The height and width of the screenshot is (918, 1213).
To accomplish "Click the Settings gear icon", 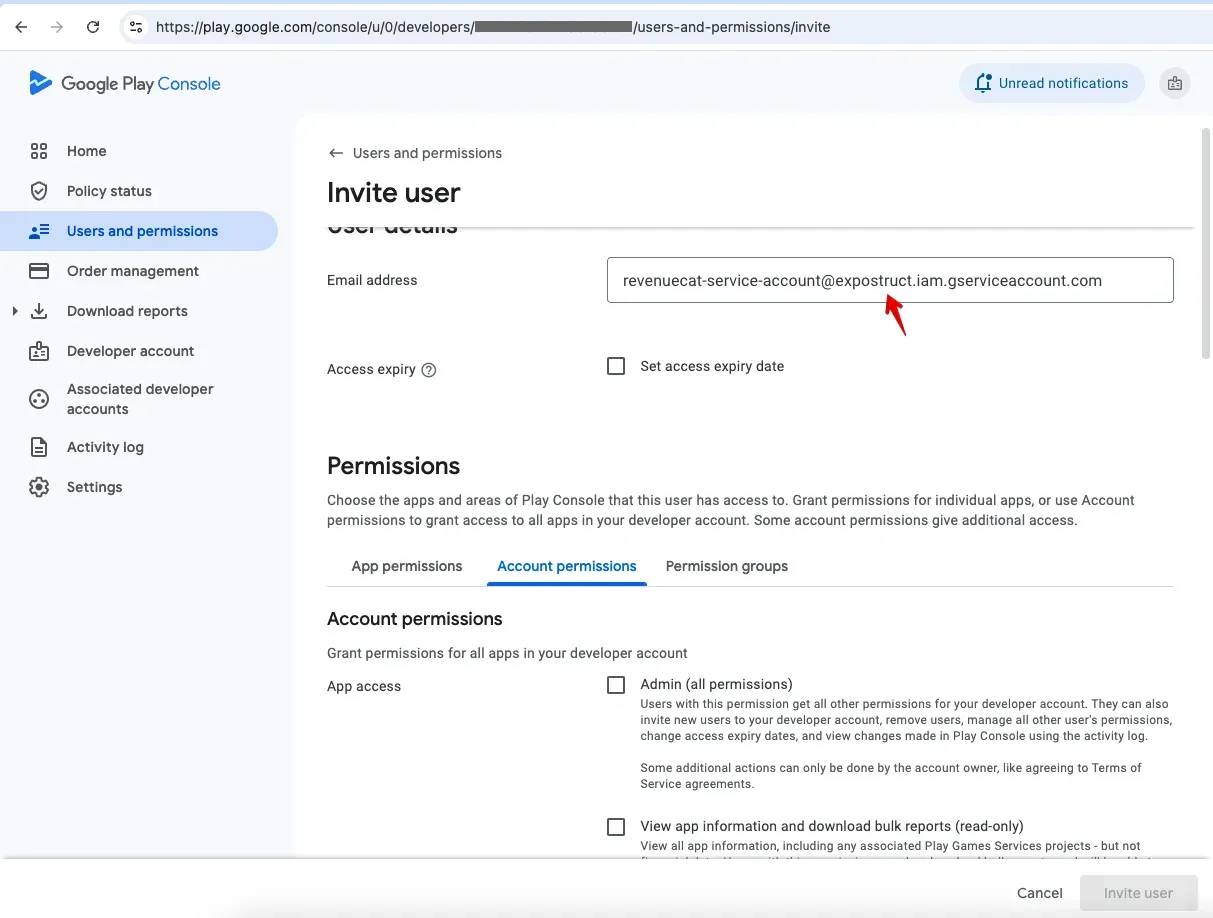I will (x=39, y=487).
